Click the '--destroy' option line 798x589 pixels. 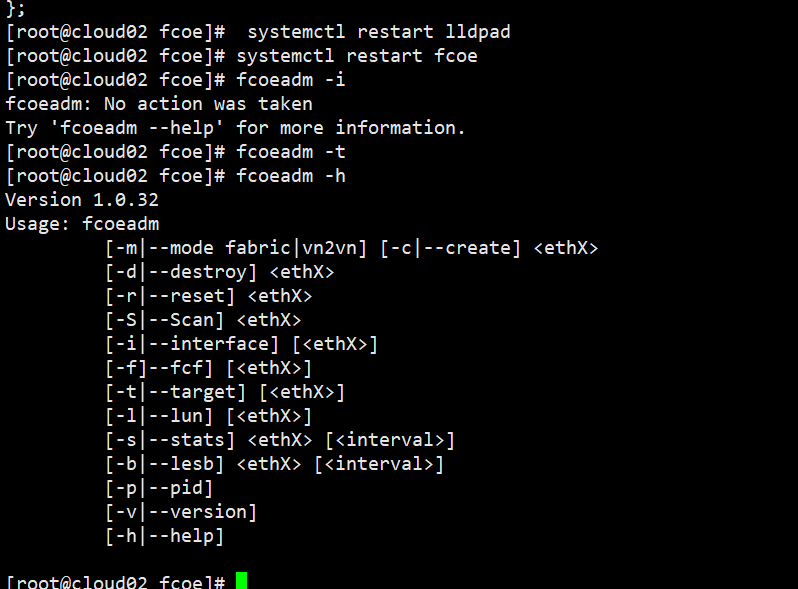pyautogui.click(x=219, y=272)
